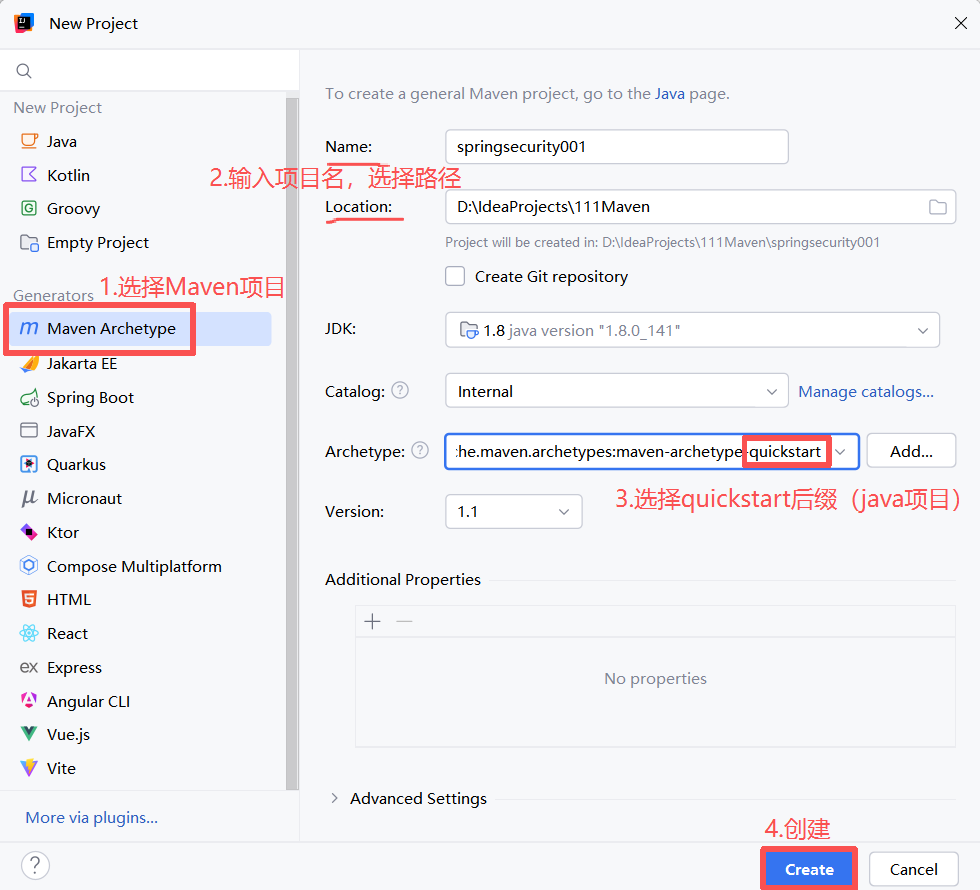Select the Micronaut icon
This screenshot has width=980, height=890.
point(29,498)
